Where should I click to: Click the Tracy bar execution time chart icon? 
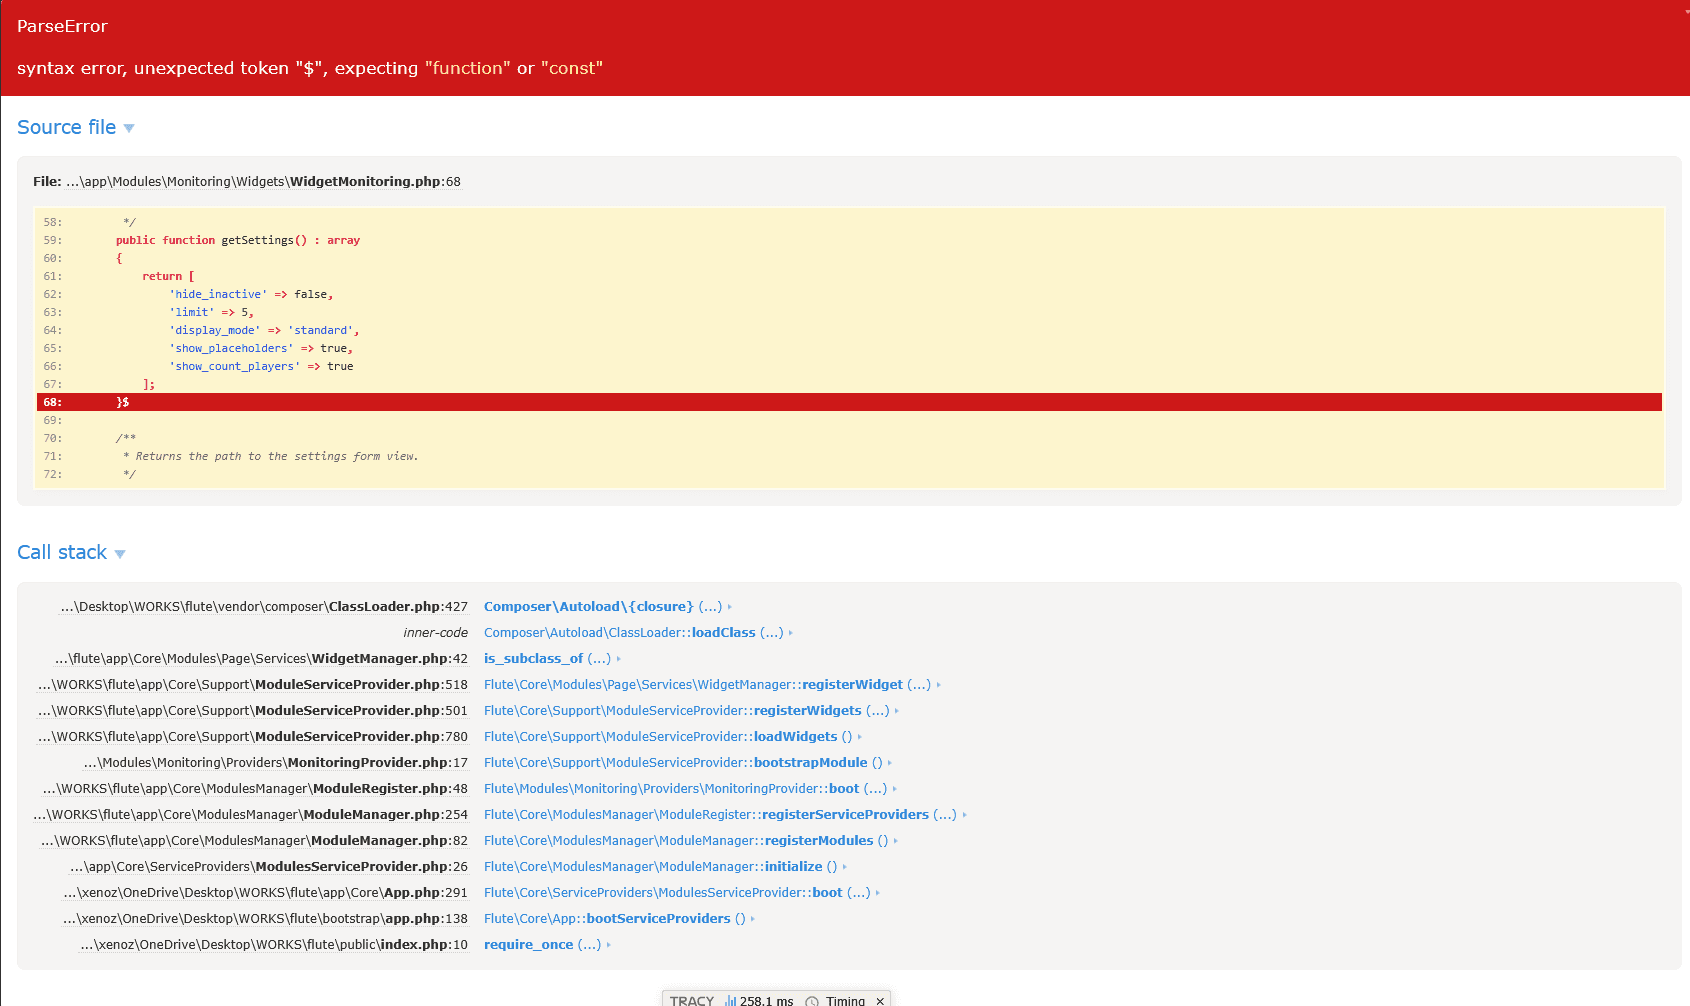click(731, 1000)
